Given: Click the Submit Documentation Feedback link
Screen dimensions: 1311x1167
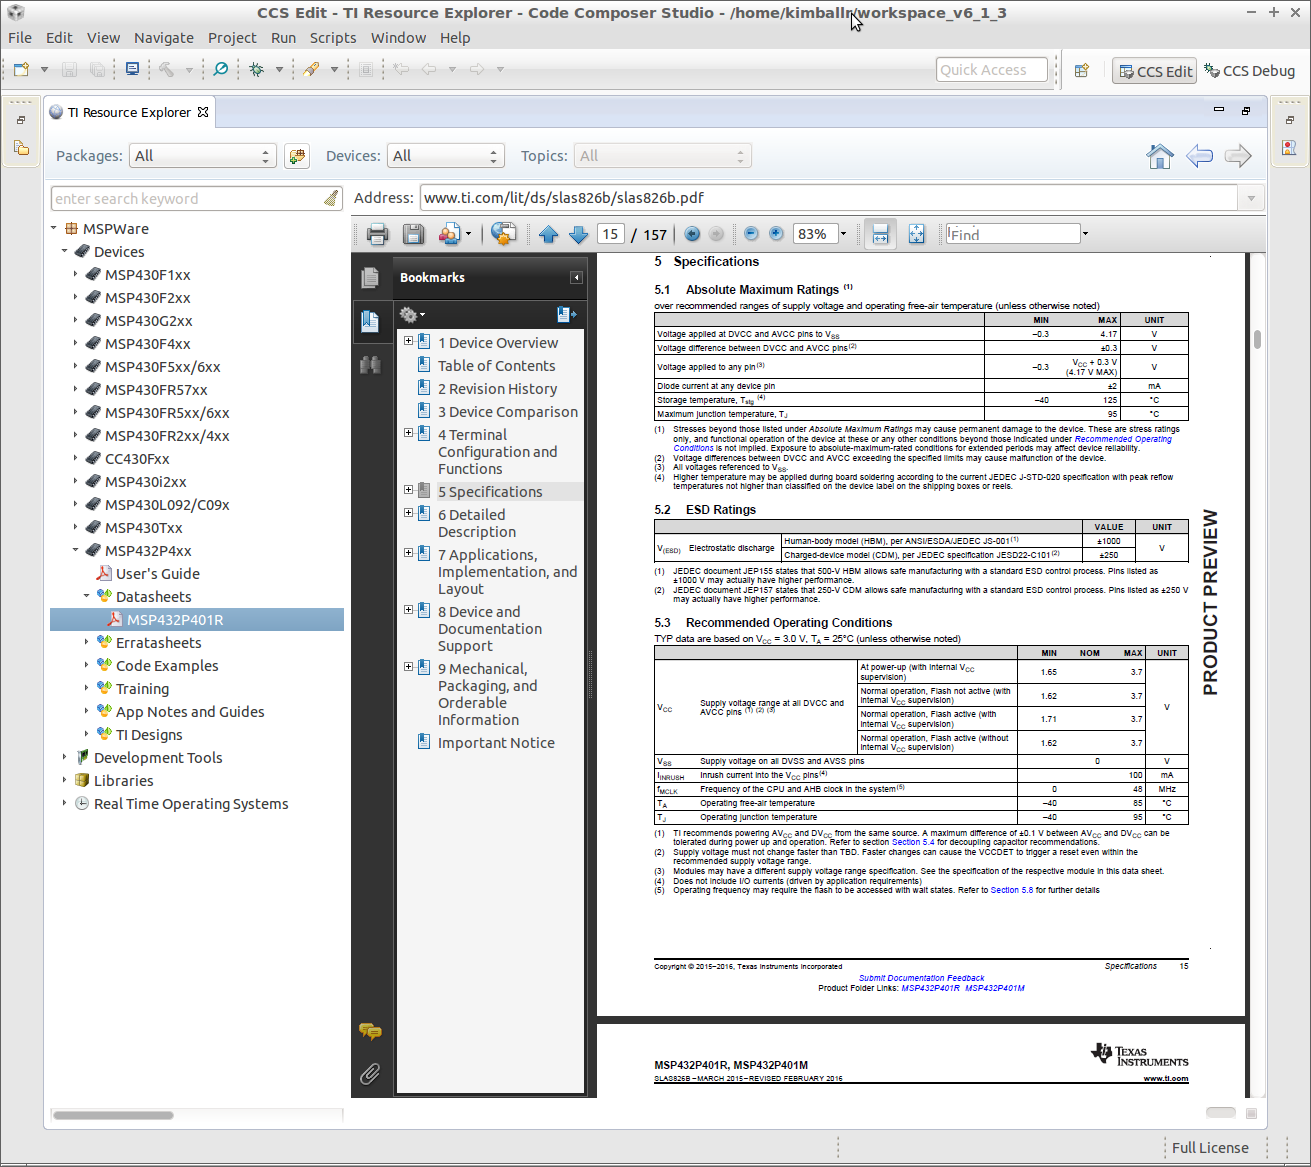Looking at the screenshot, I should pyautogui.click(x=921, y=978).
